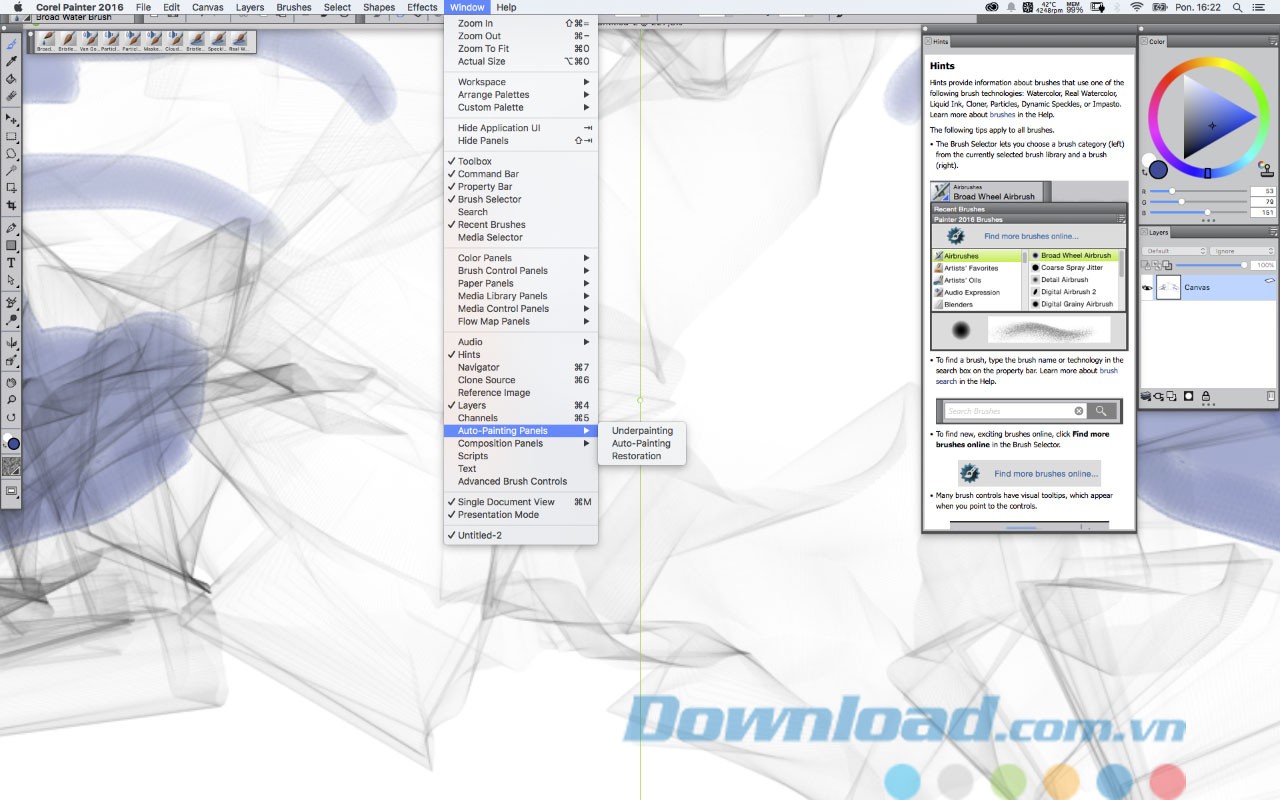Uncheck Brush Selector in Window menu
The image size is (1280, 800).
point(489,199)
